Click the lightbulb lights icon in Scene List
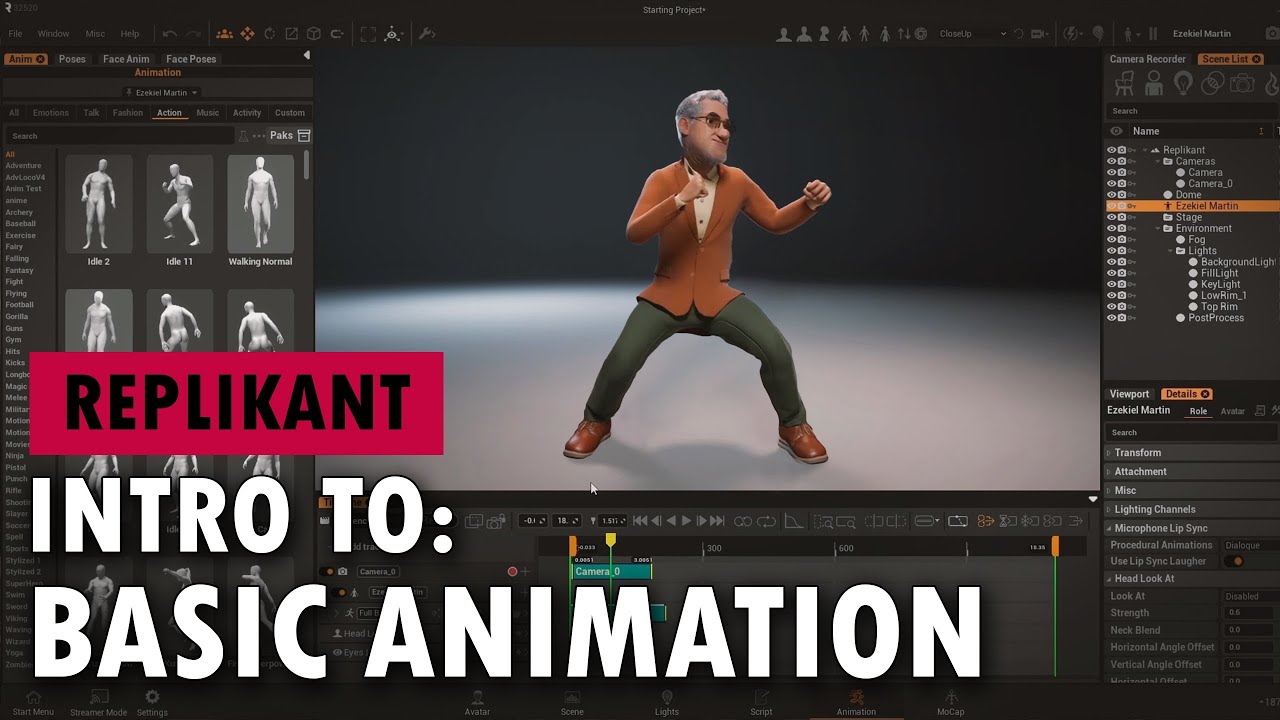Image resolution: width=1280 pixels, height=720 pixels. tap(1183, 84)
